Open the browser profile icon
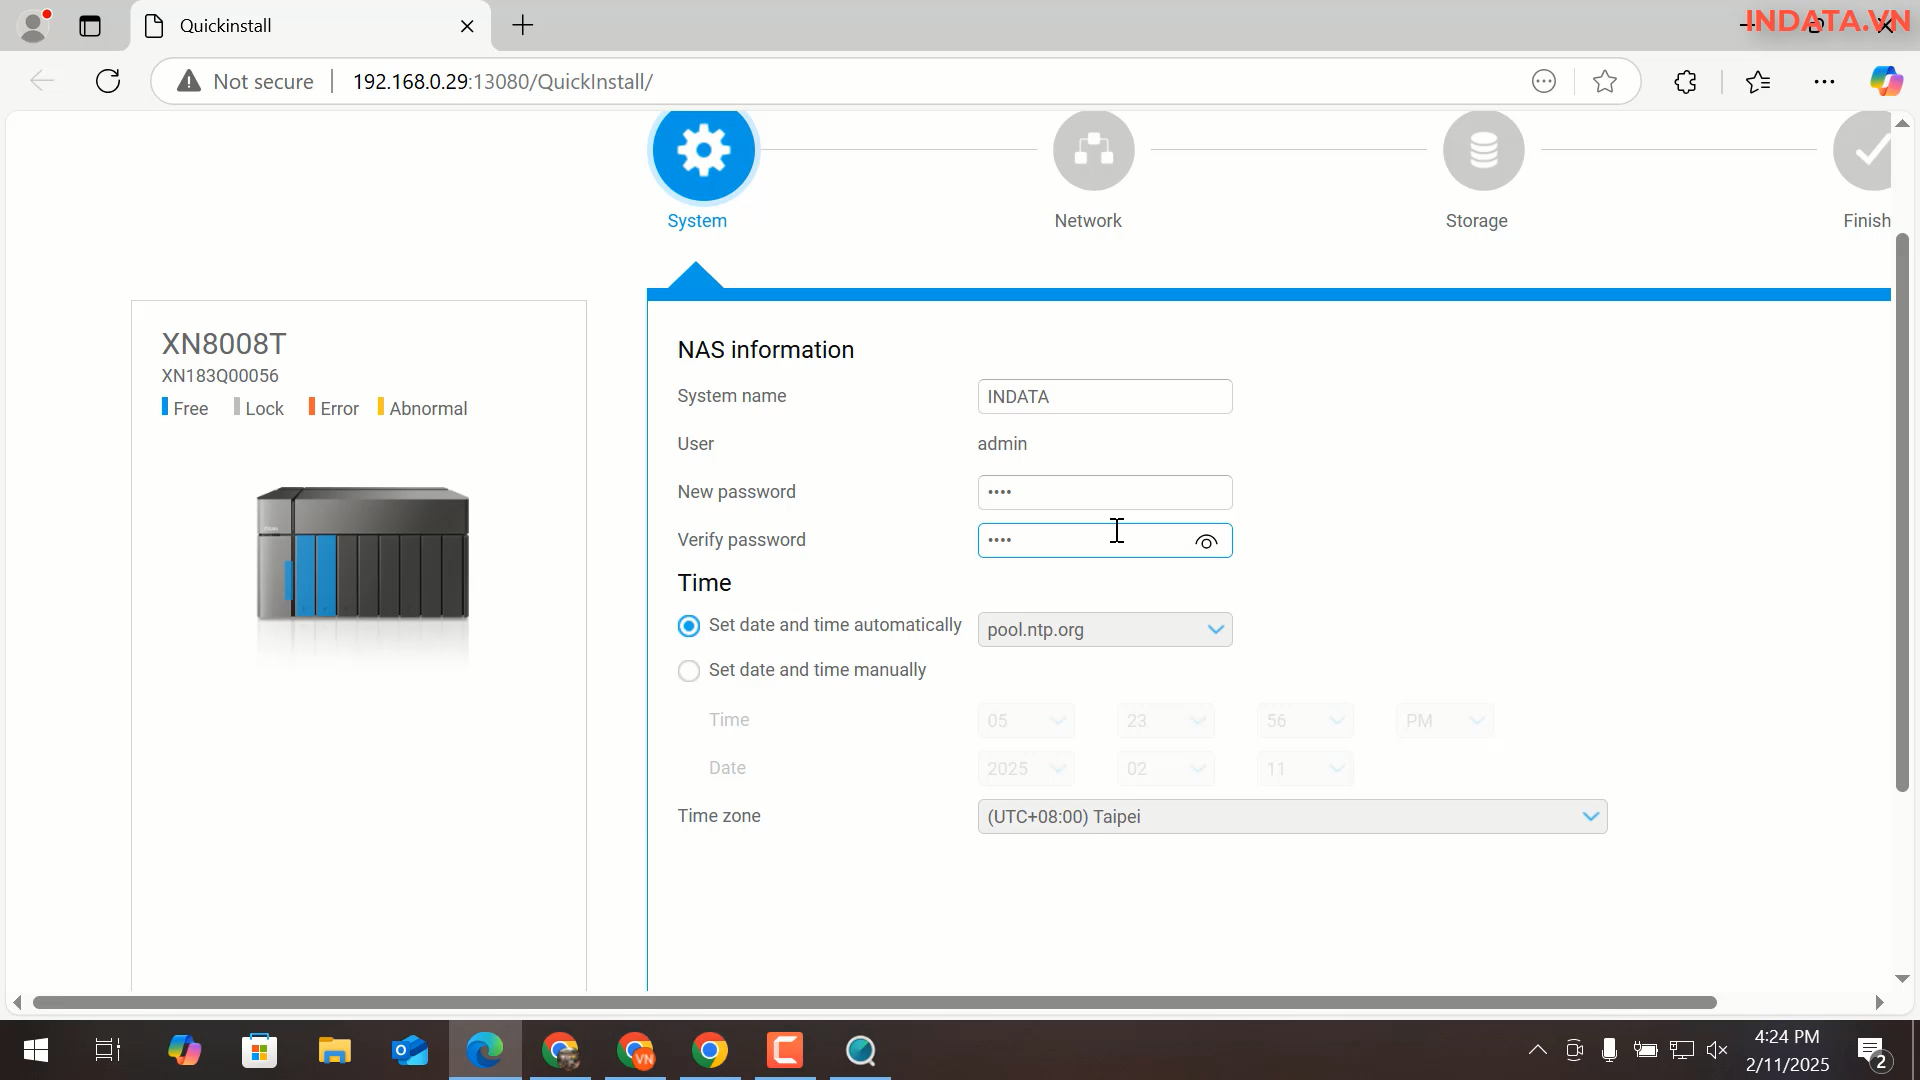 tap(34, 26)
